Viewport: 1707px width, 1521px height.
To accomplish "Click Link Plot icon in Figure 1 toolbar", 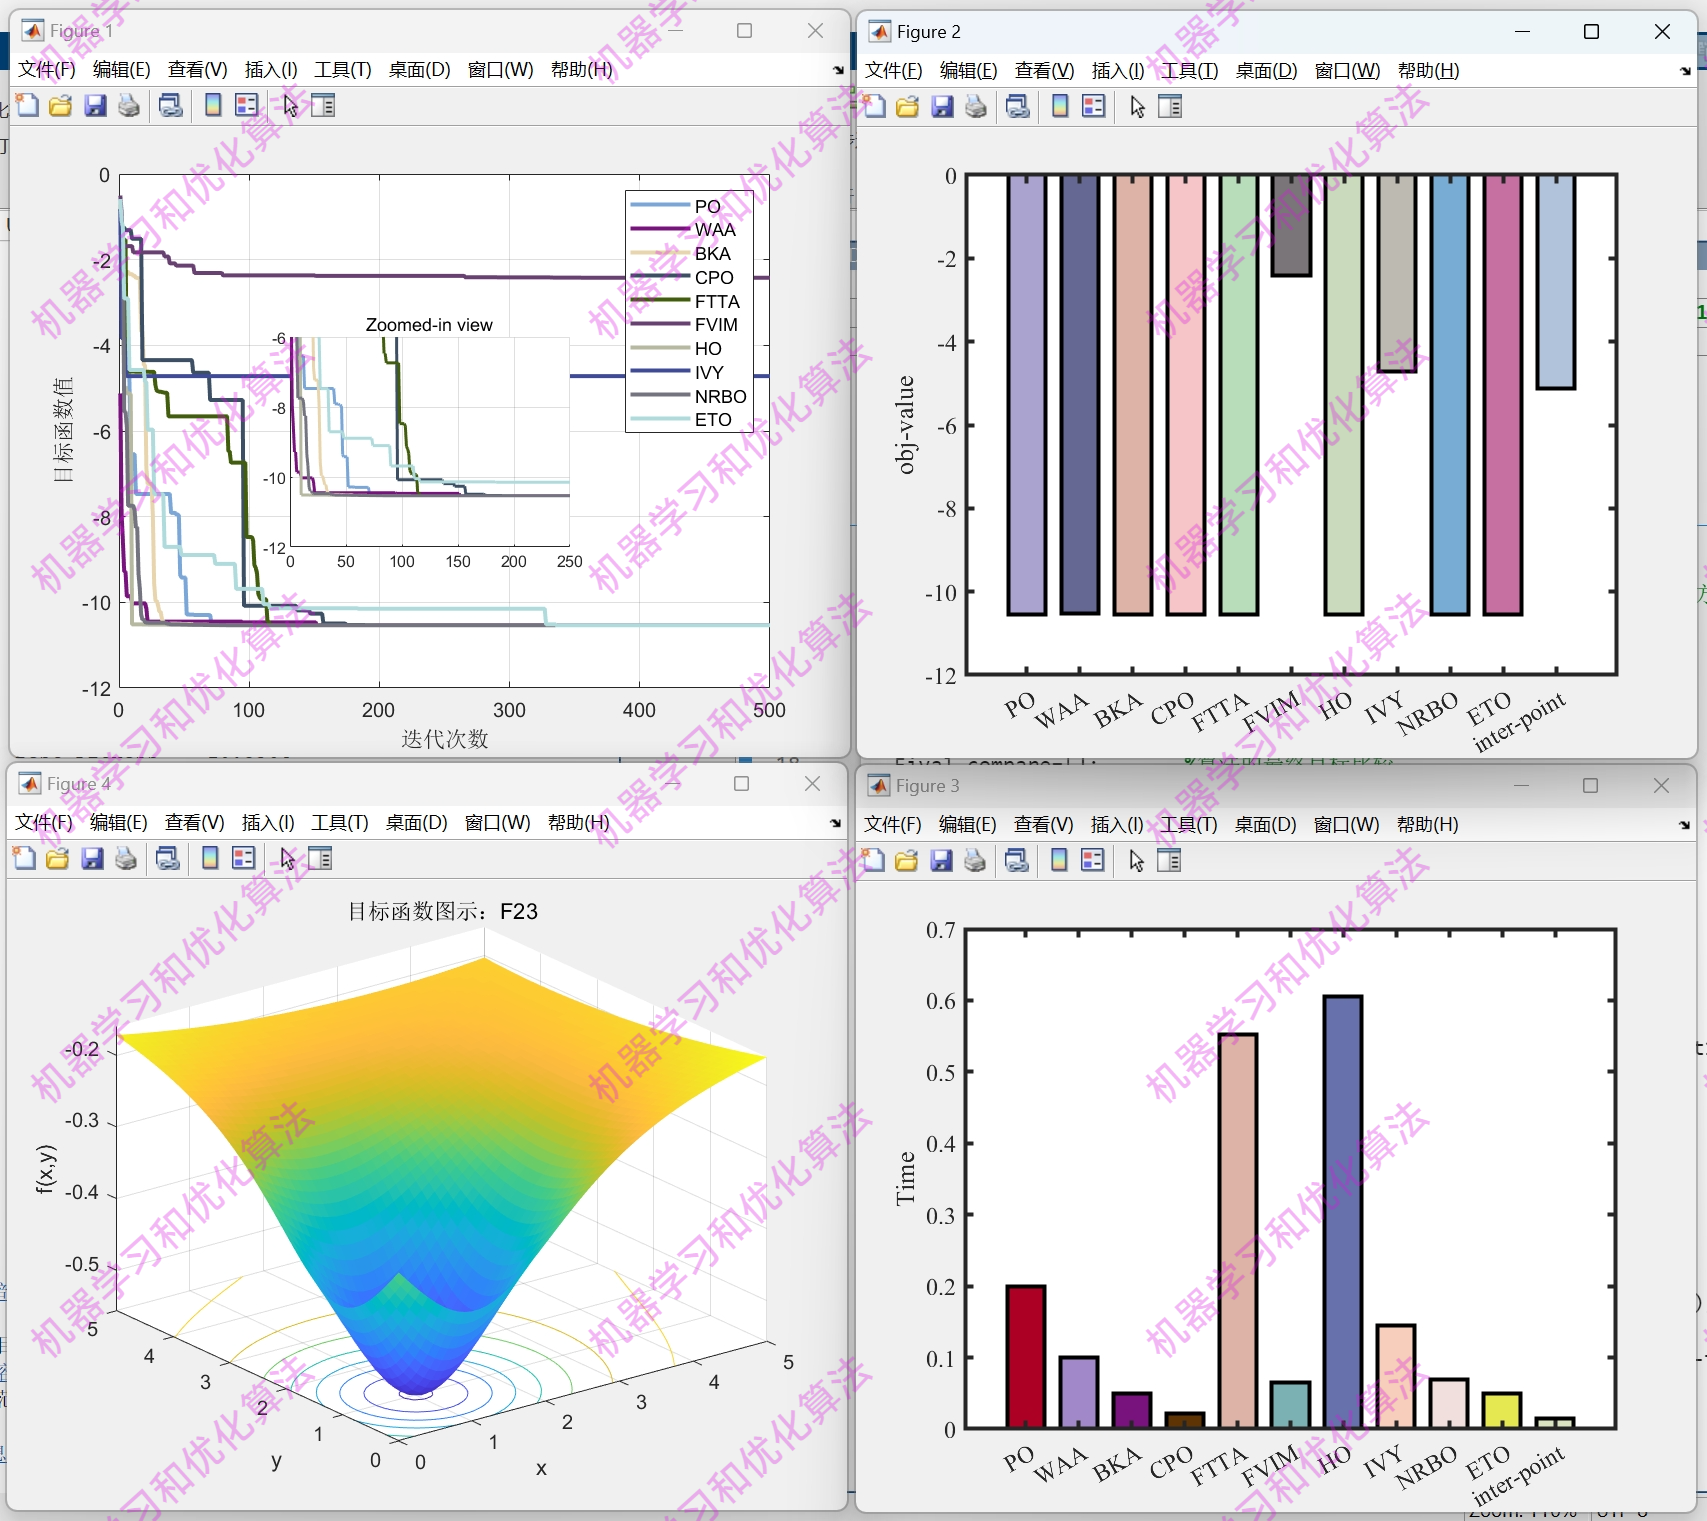I will 171,105.
